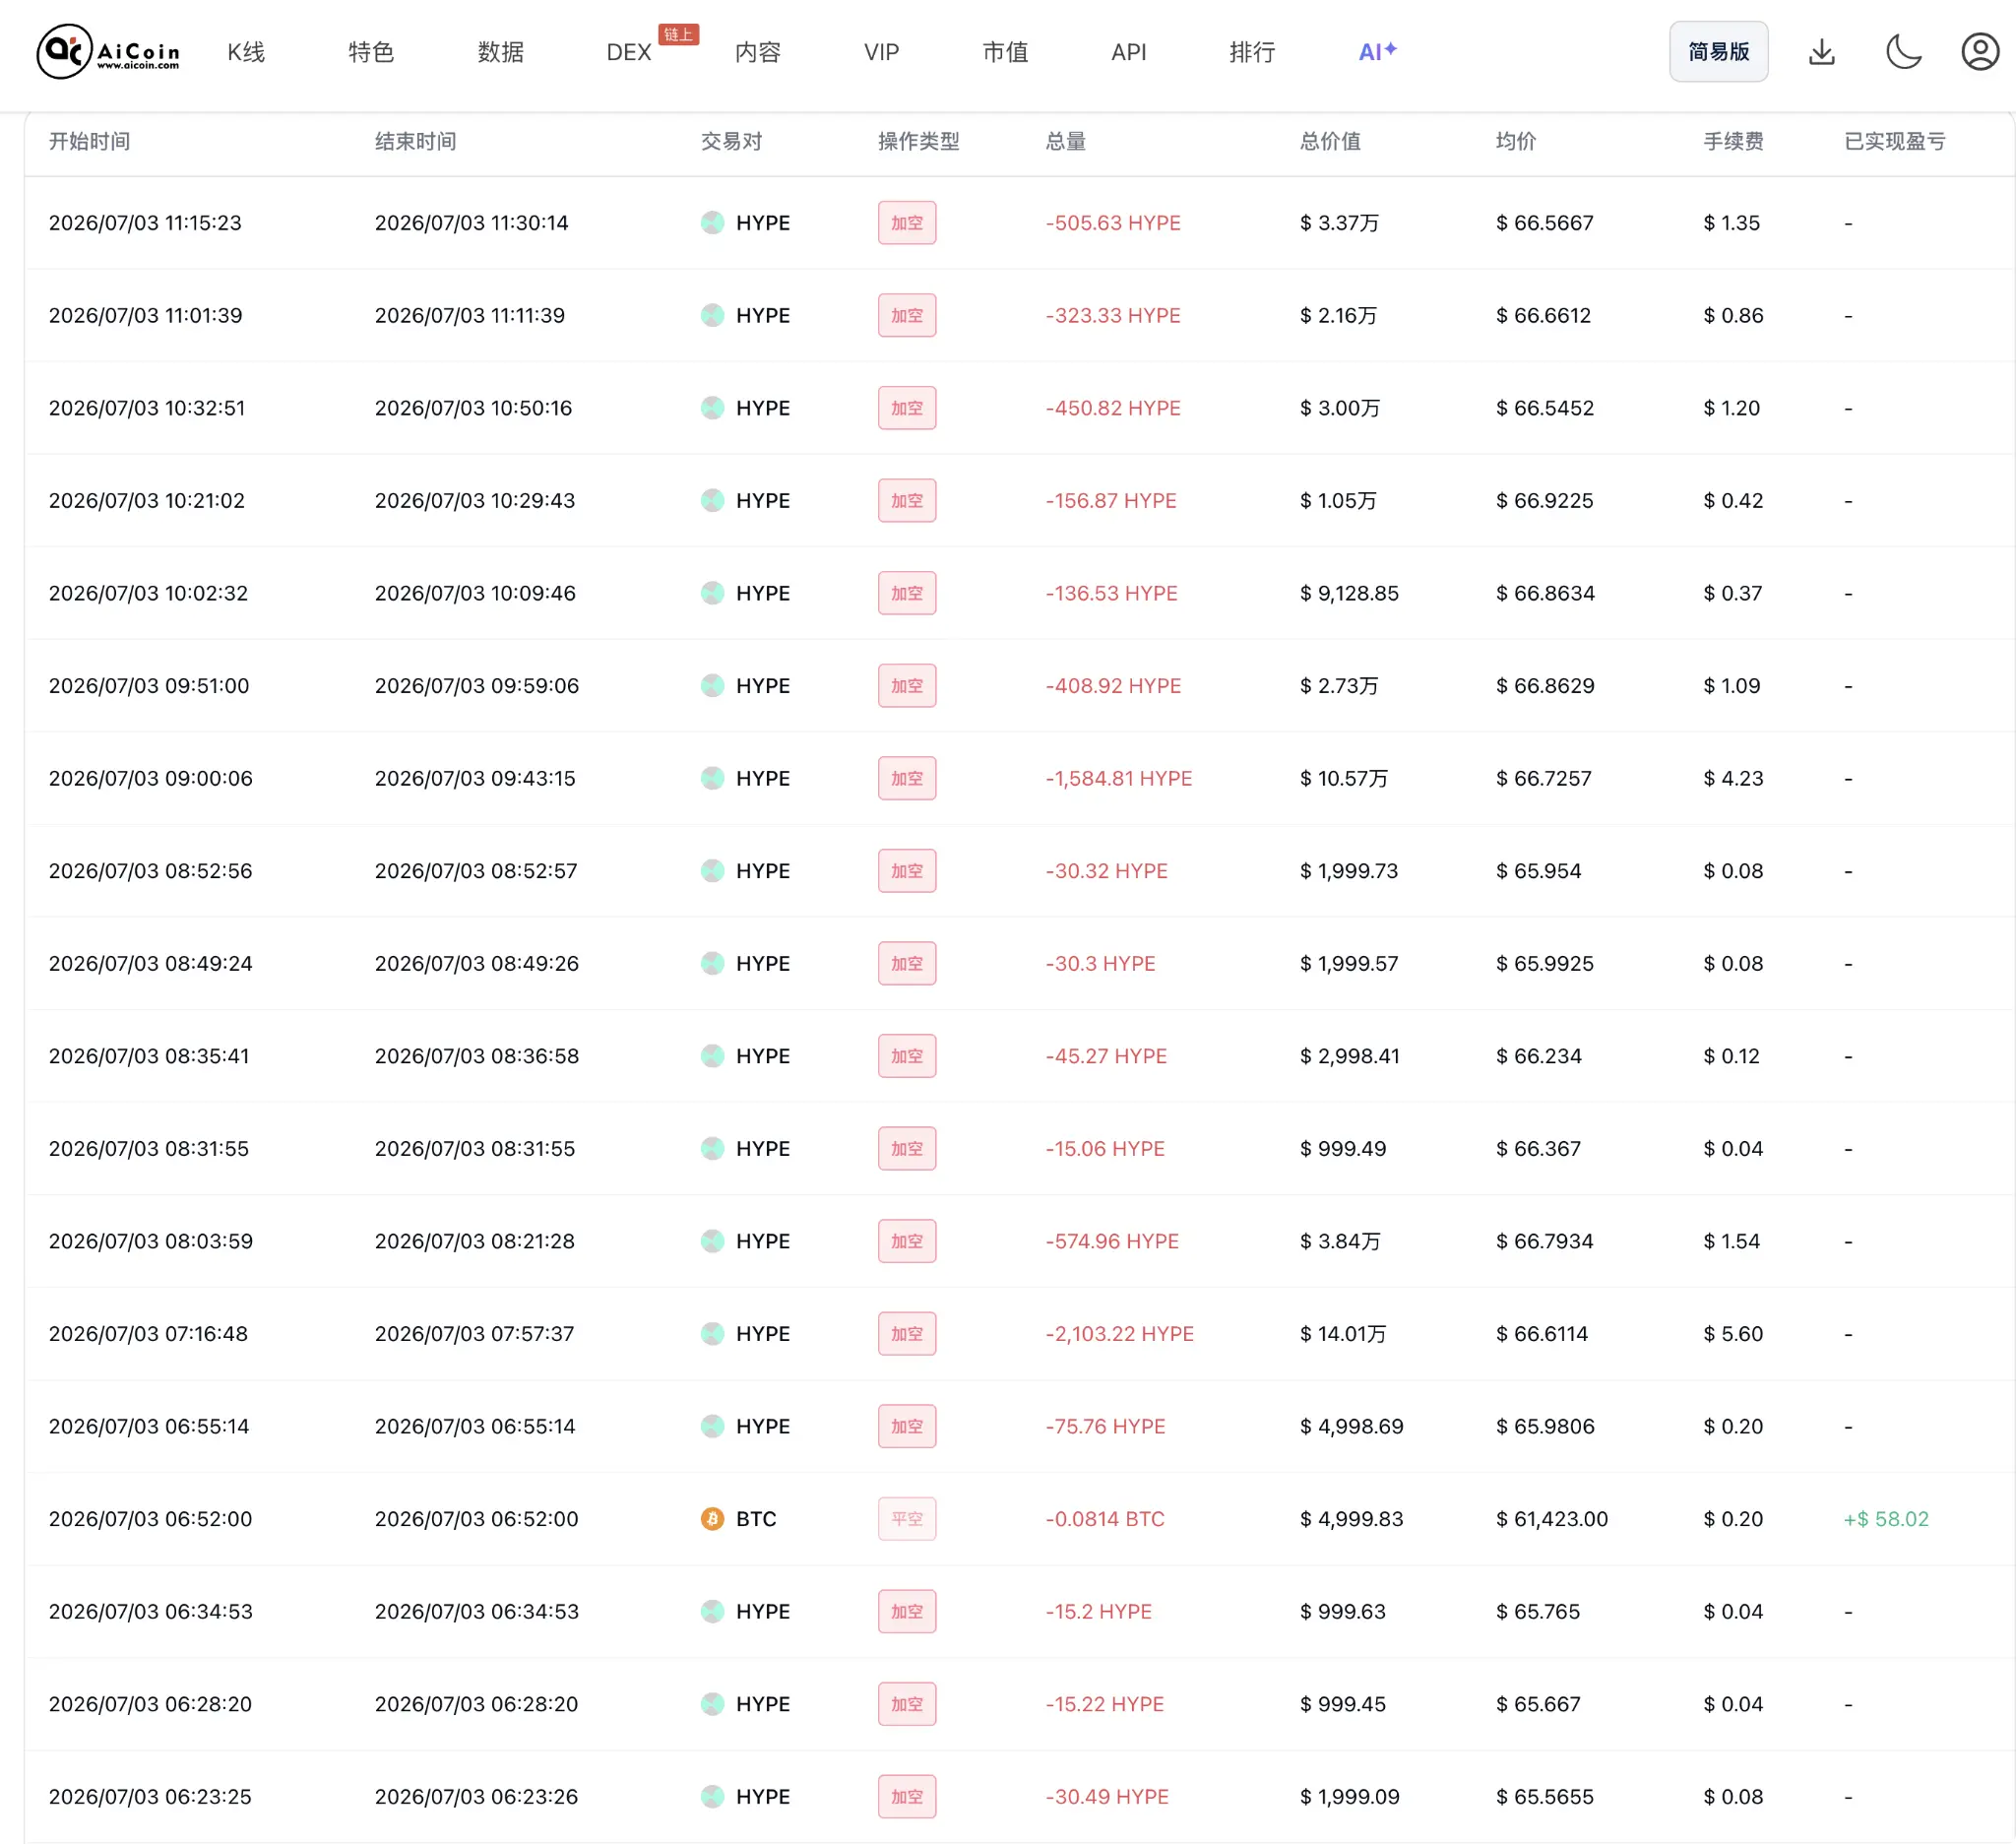Click the $ 5.60 fee value
2016x1844 pixels.
point(1733,1333)
